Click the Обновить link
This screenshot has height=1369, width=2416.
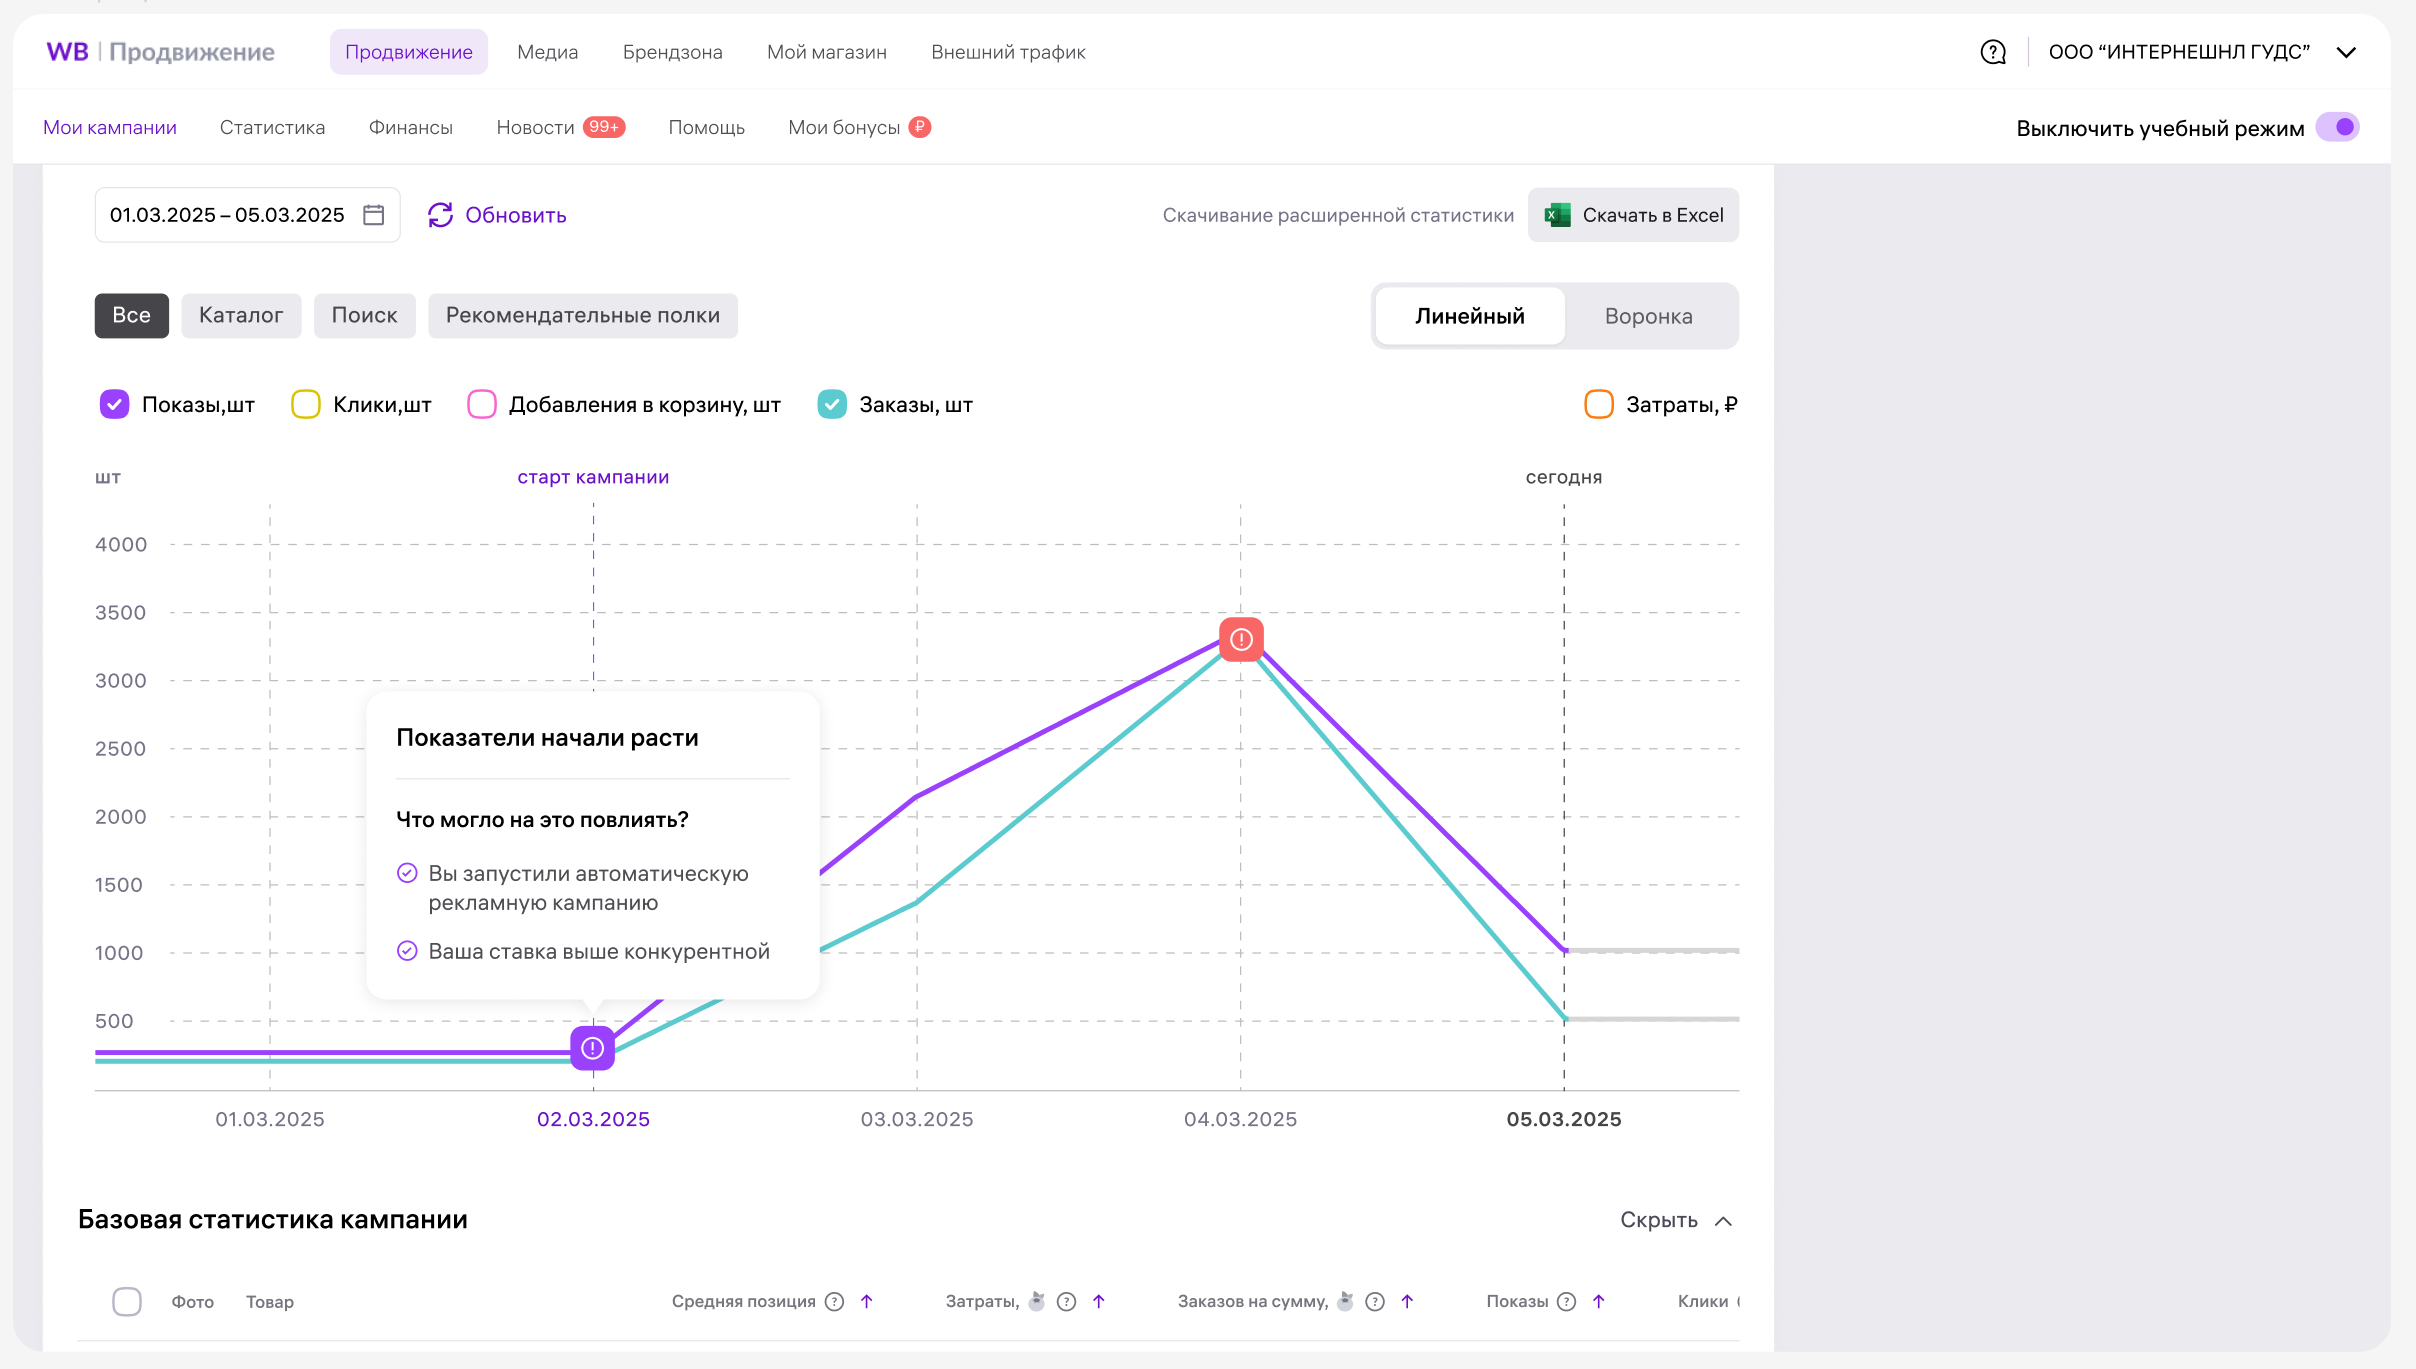(516, 215)
